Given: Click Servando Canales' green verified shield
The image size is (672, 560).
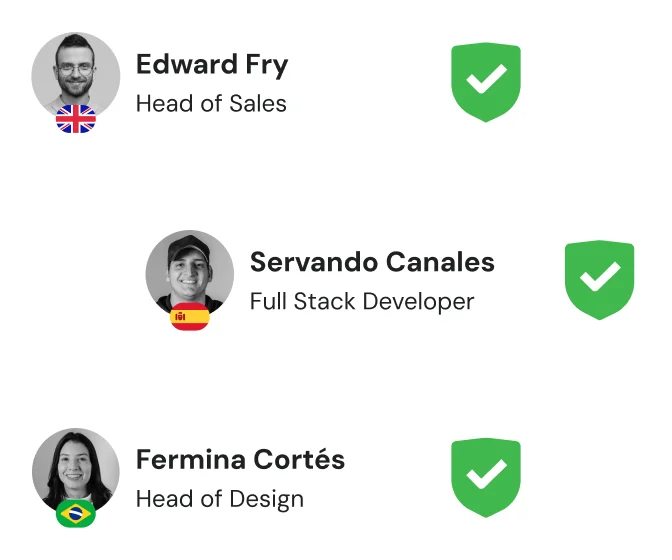Looking at the screenshot, I should point(599,280).
